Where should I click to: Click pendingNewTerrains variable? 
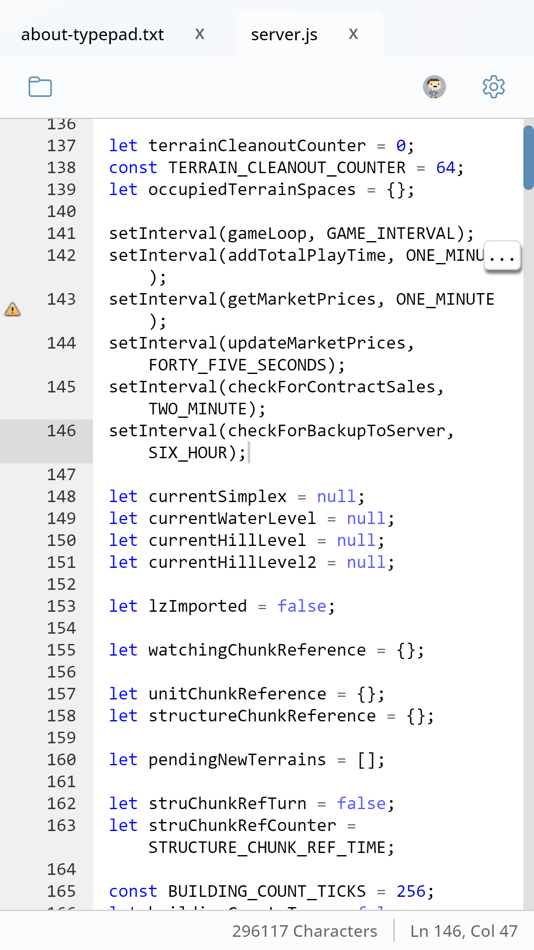click(238, 759)
